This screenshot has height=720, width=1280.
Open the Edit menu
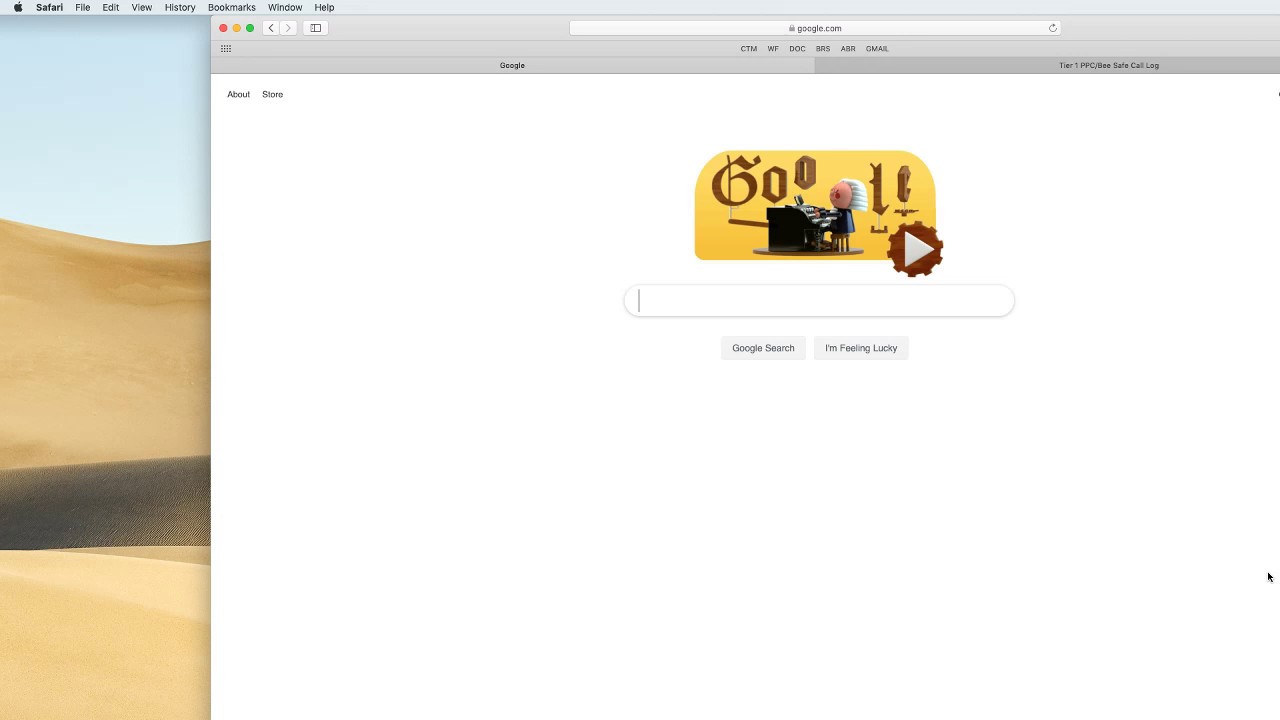point(111,7)
